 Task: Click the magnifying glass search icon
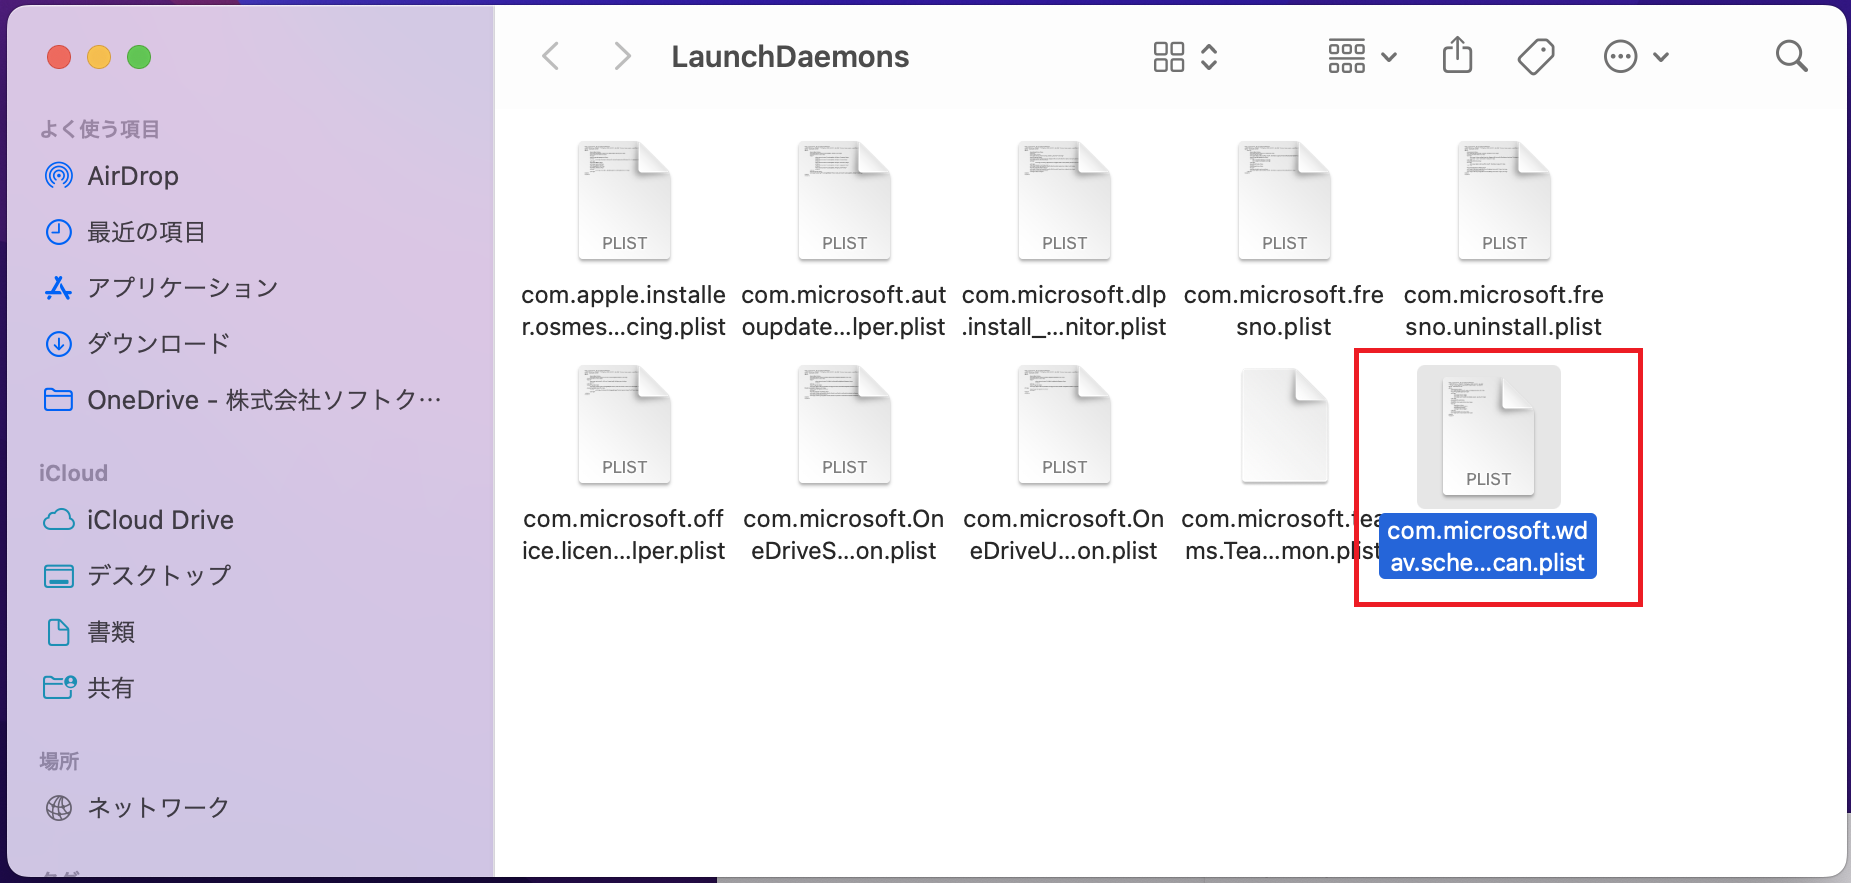1791,56
